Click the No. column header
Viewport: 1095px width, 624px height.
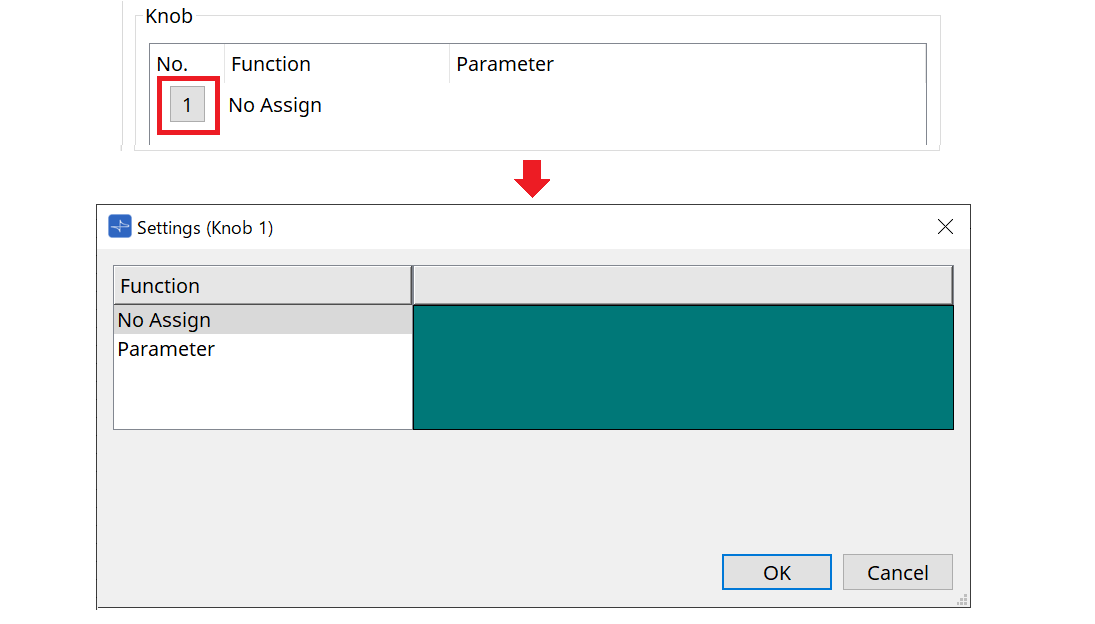click(172, 64)
